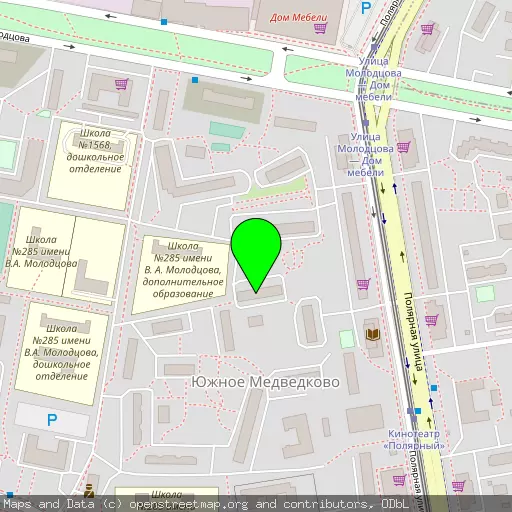Viewport: 512px width, 512px height.
Task: Select the Кинотеатр «Полярный» bus stop marker
Action: click(413, 418)
